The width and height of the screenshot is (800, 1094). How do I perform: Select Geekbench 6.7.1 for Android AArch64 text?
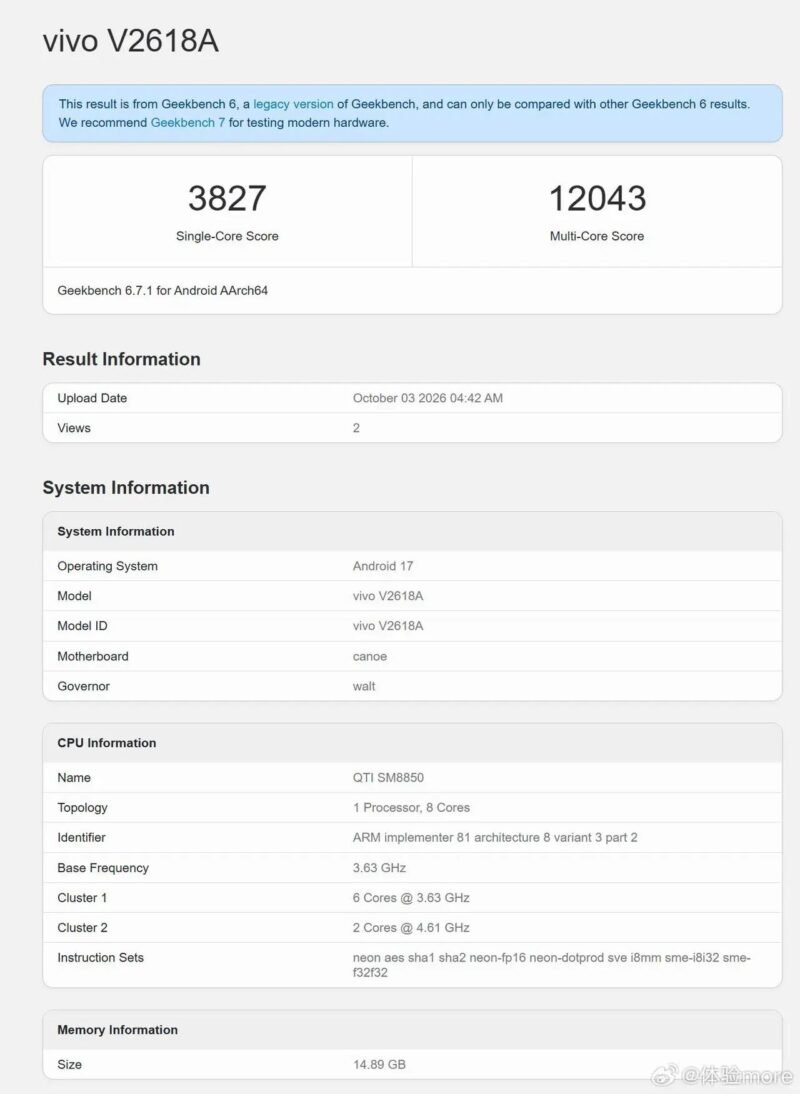pos(163,290)
